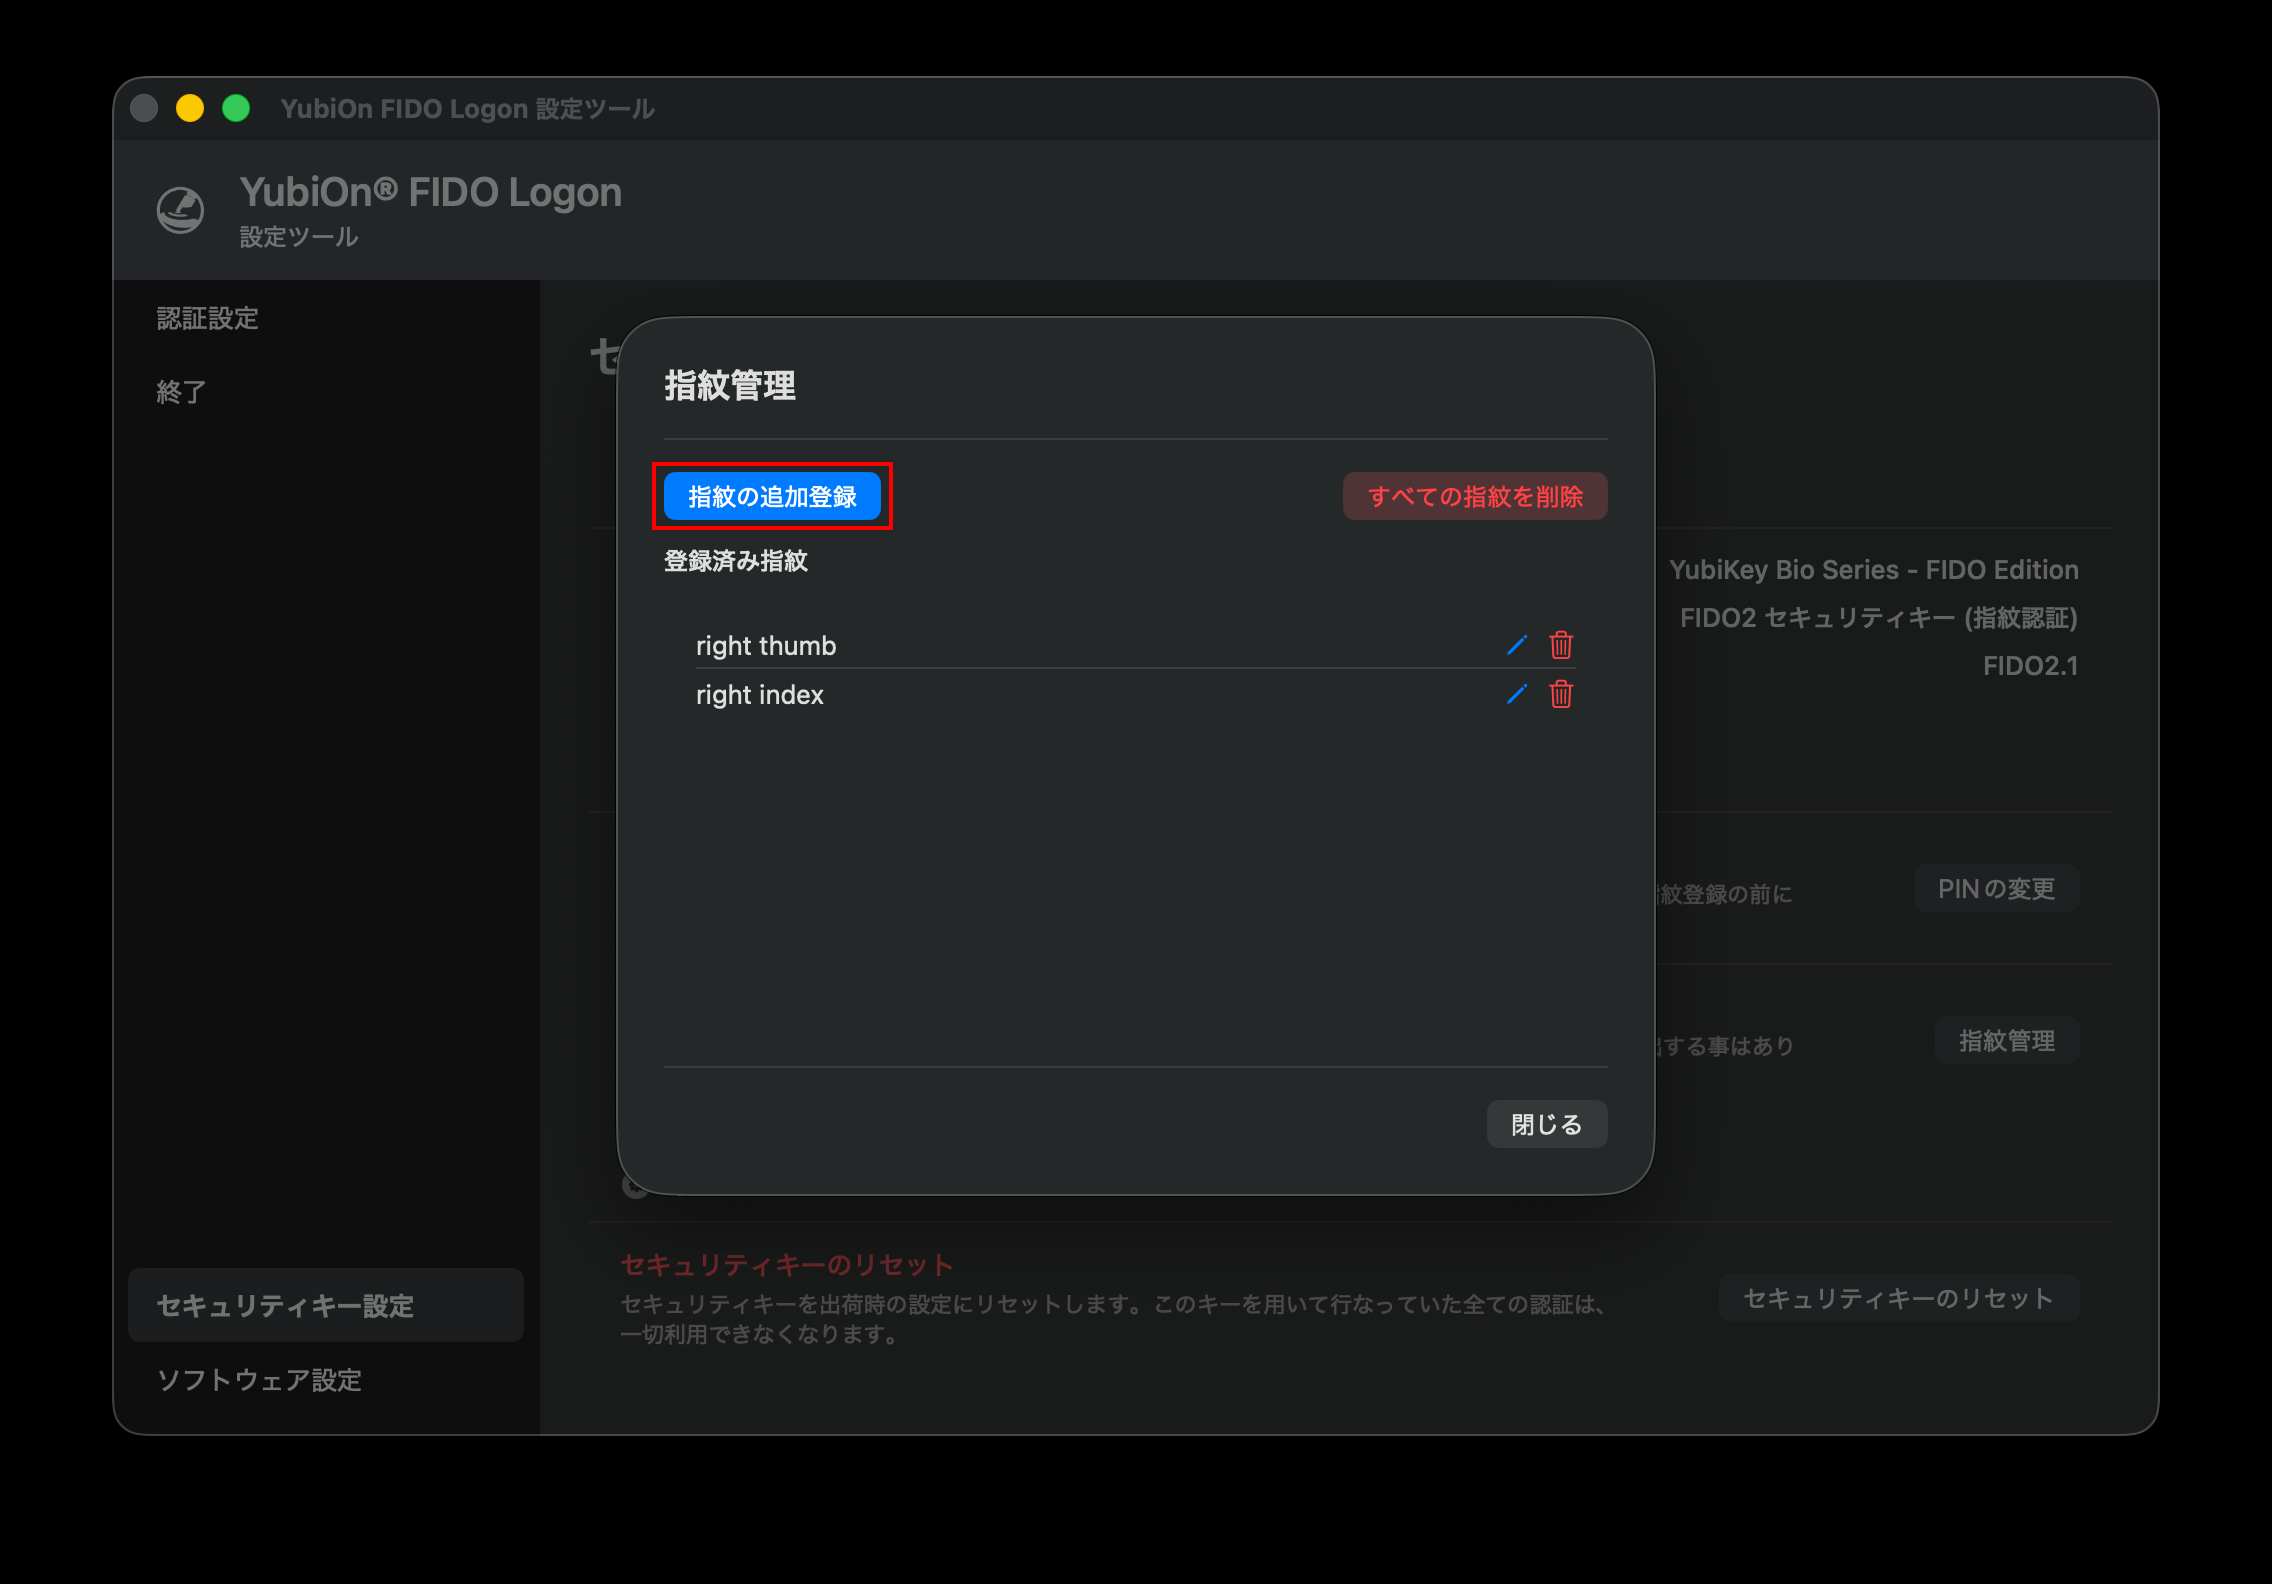Click YubiKey Bio Series - FIDO Edition text

(x=1874, y=569)
